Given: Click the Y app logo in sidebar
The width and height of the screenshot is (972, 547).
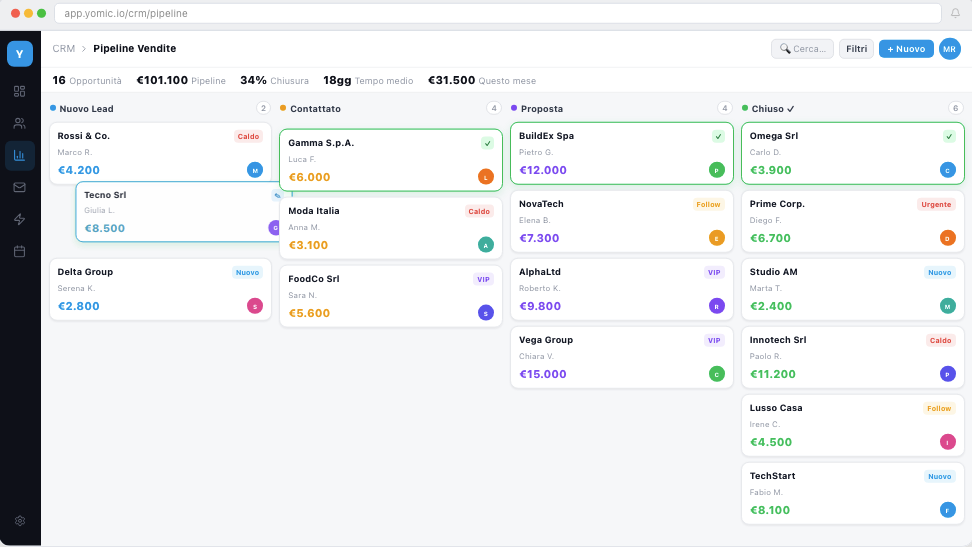Looking at the screenshot, I should (20, 54).
